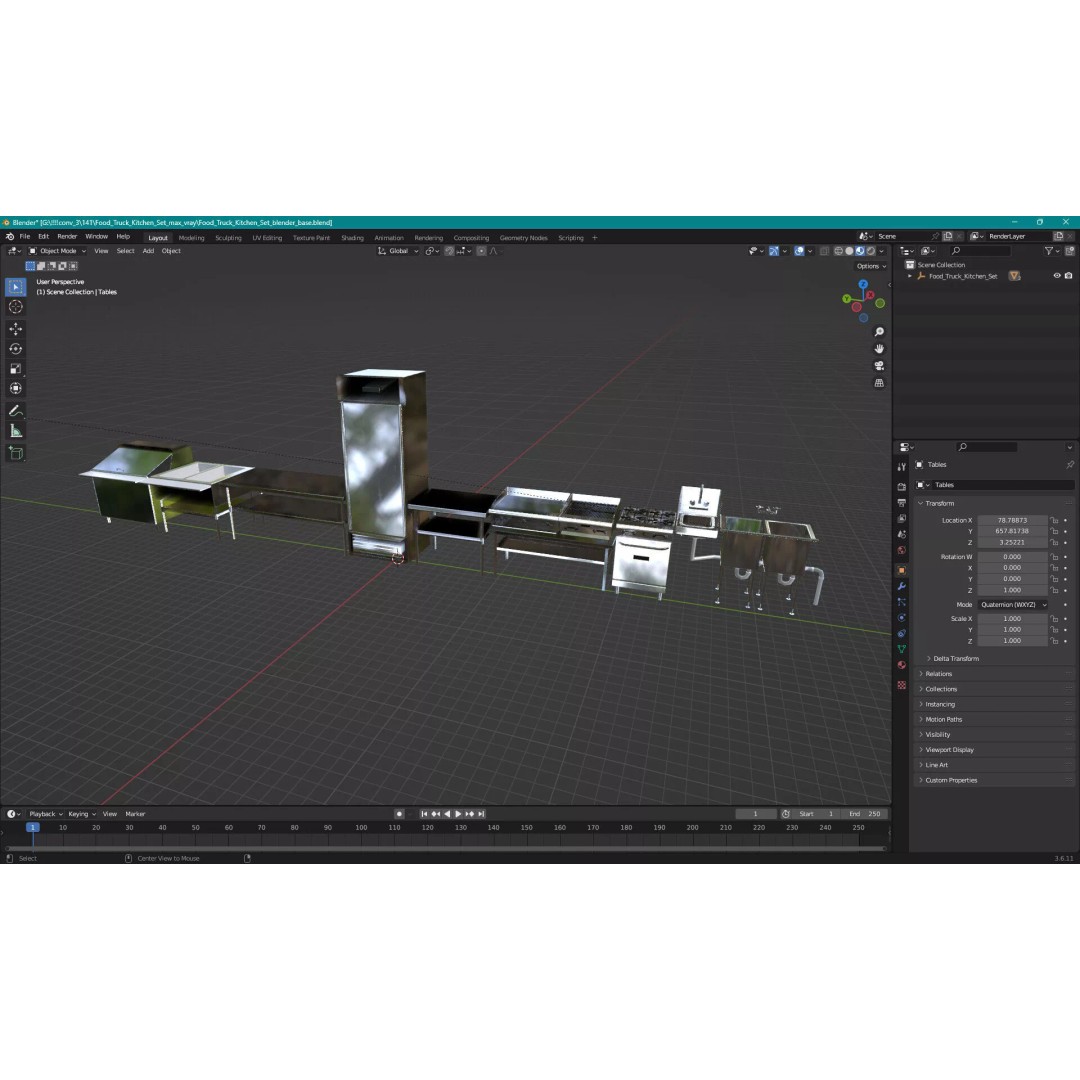The image size is (1080, 1080).
Task: Open Global transform orientation dropdown
Action: tap(398, 251)
